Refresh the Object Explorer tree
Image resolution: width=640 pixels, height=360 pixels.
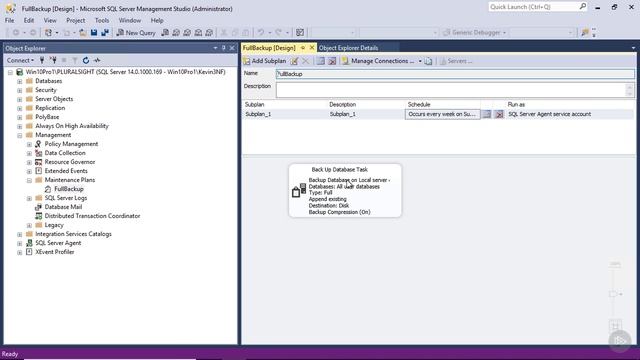[x=86, y=60]
